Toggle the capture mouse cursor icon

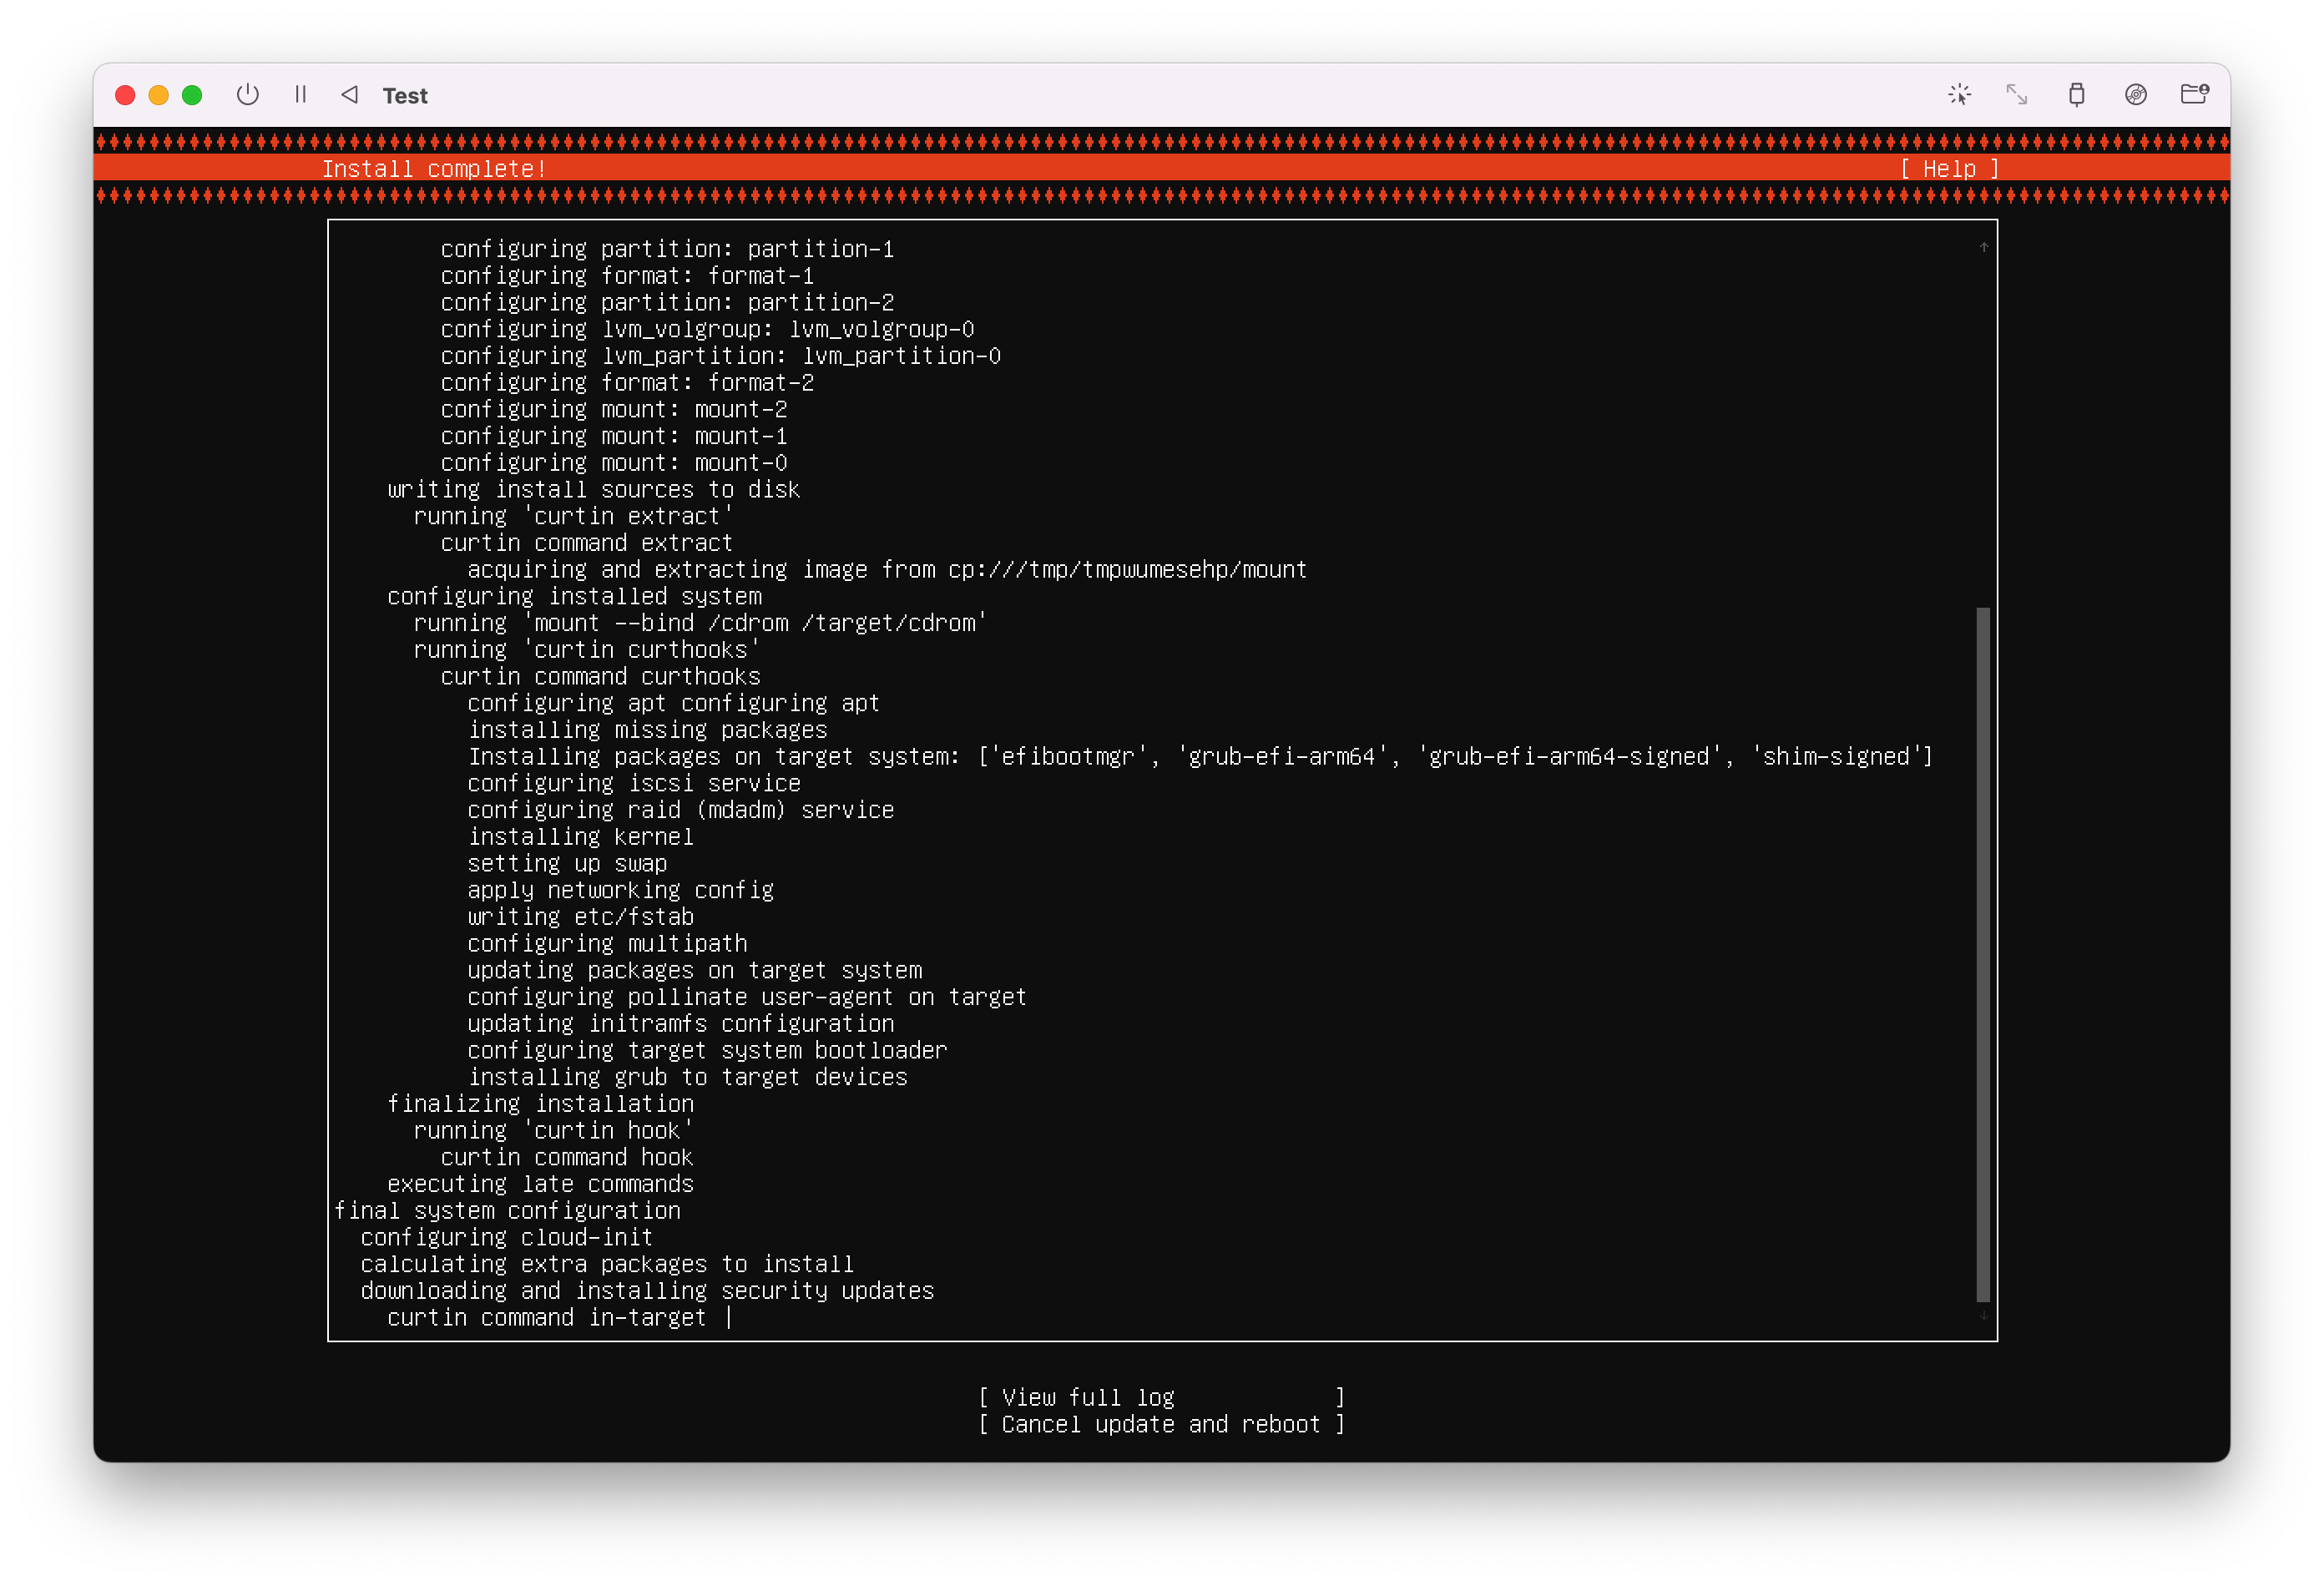click(x=1959, y=95)
